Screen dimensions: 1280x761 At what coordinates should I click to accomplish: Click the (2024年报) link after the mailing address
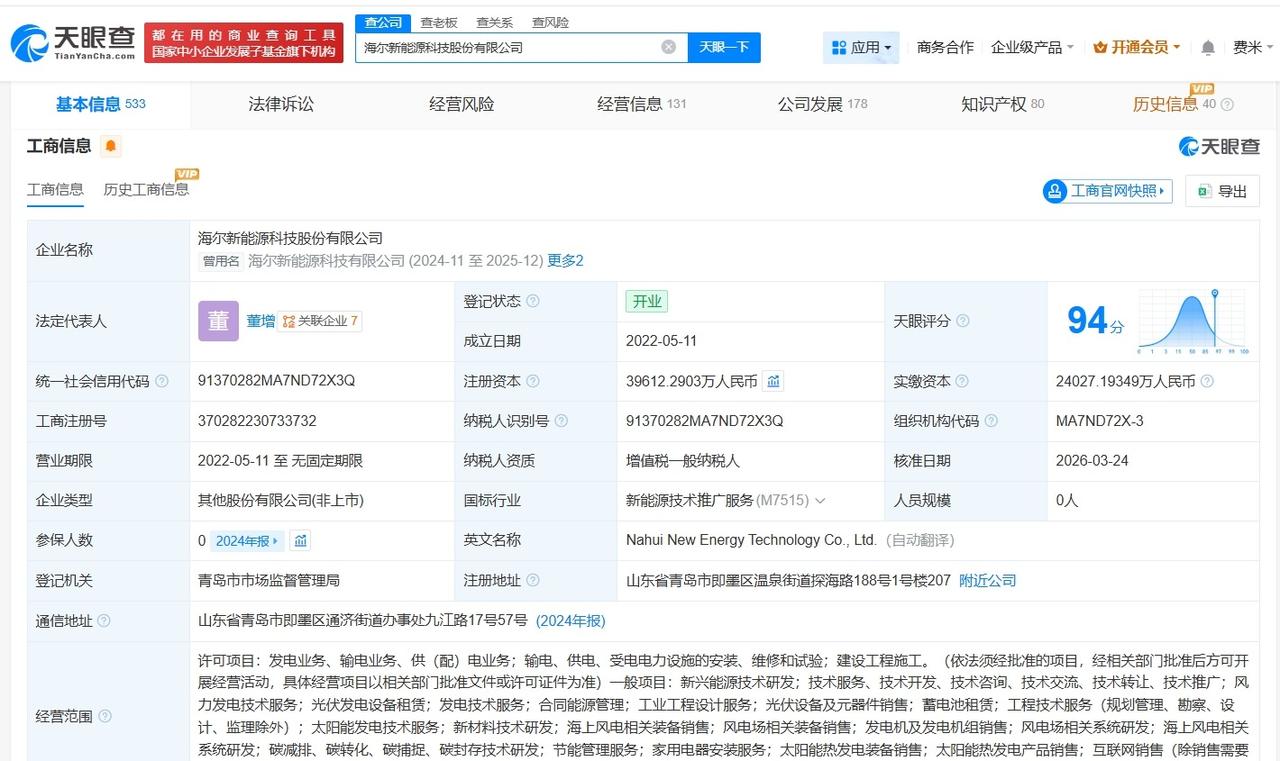pos(570,621)
